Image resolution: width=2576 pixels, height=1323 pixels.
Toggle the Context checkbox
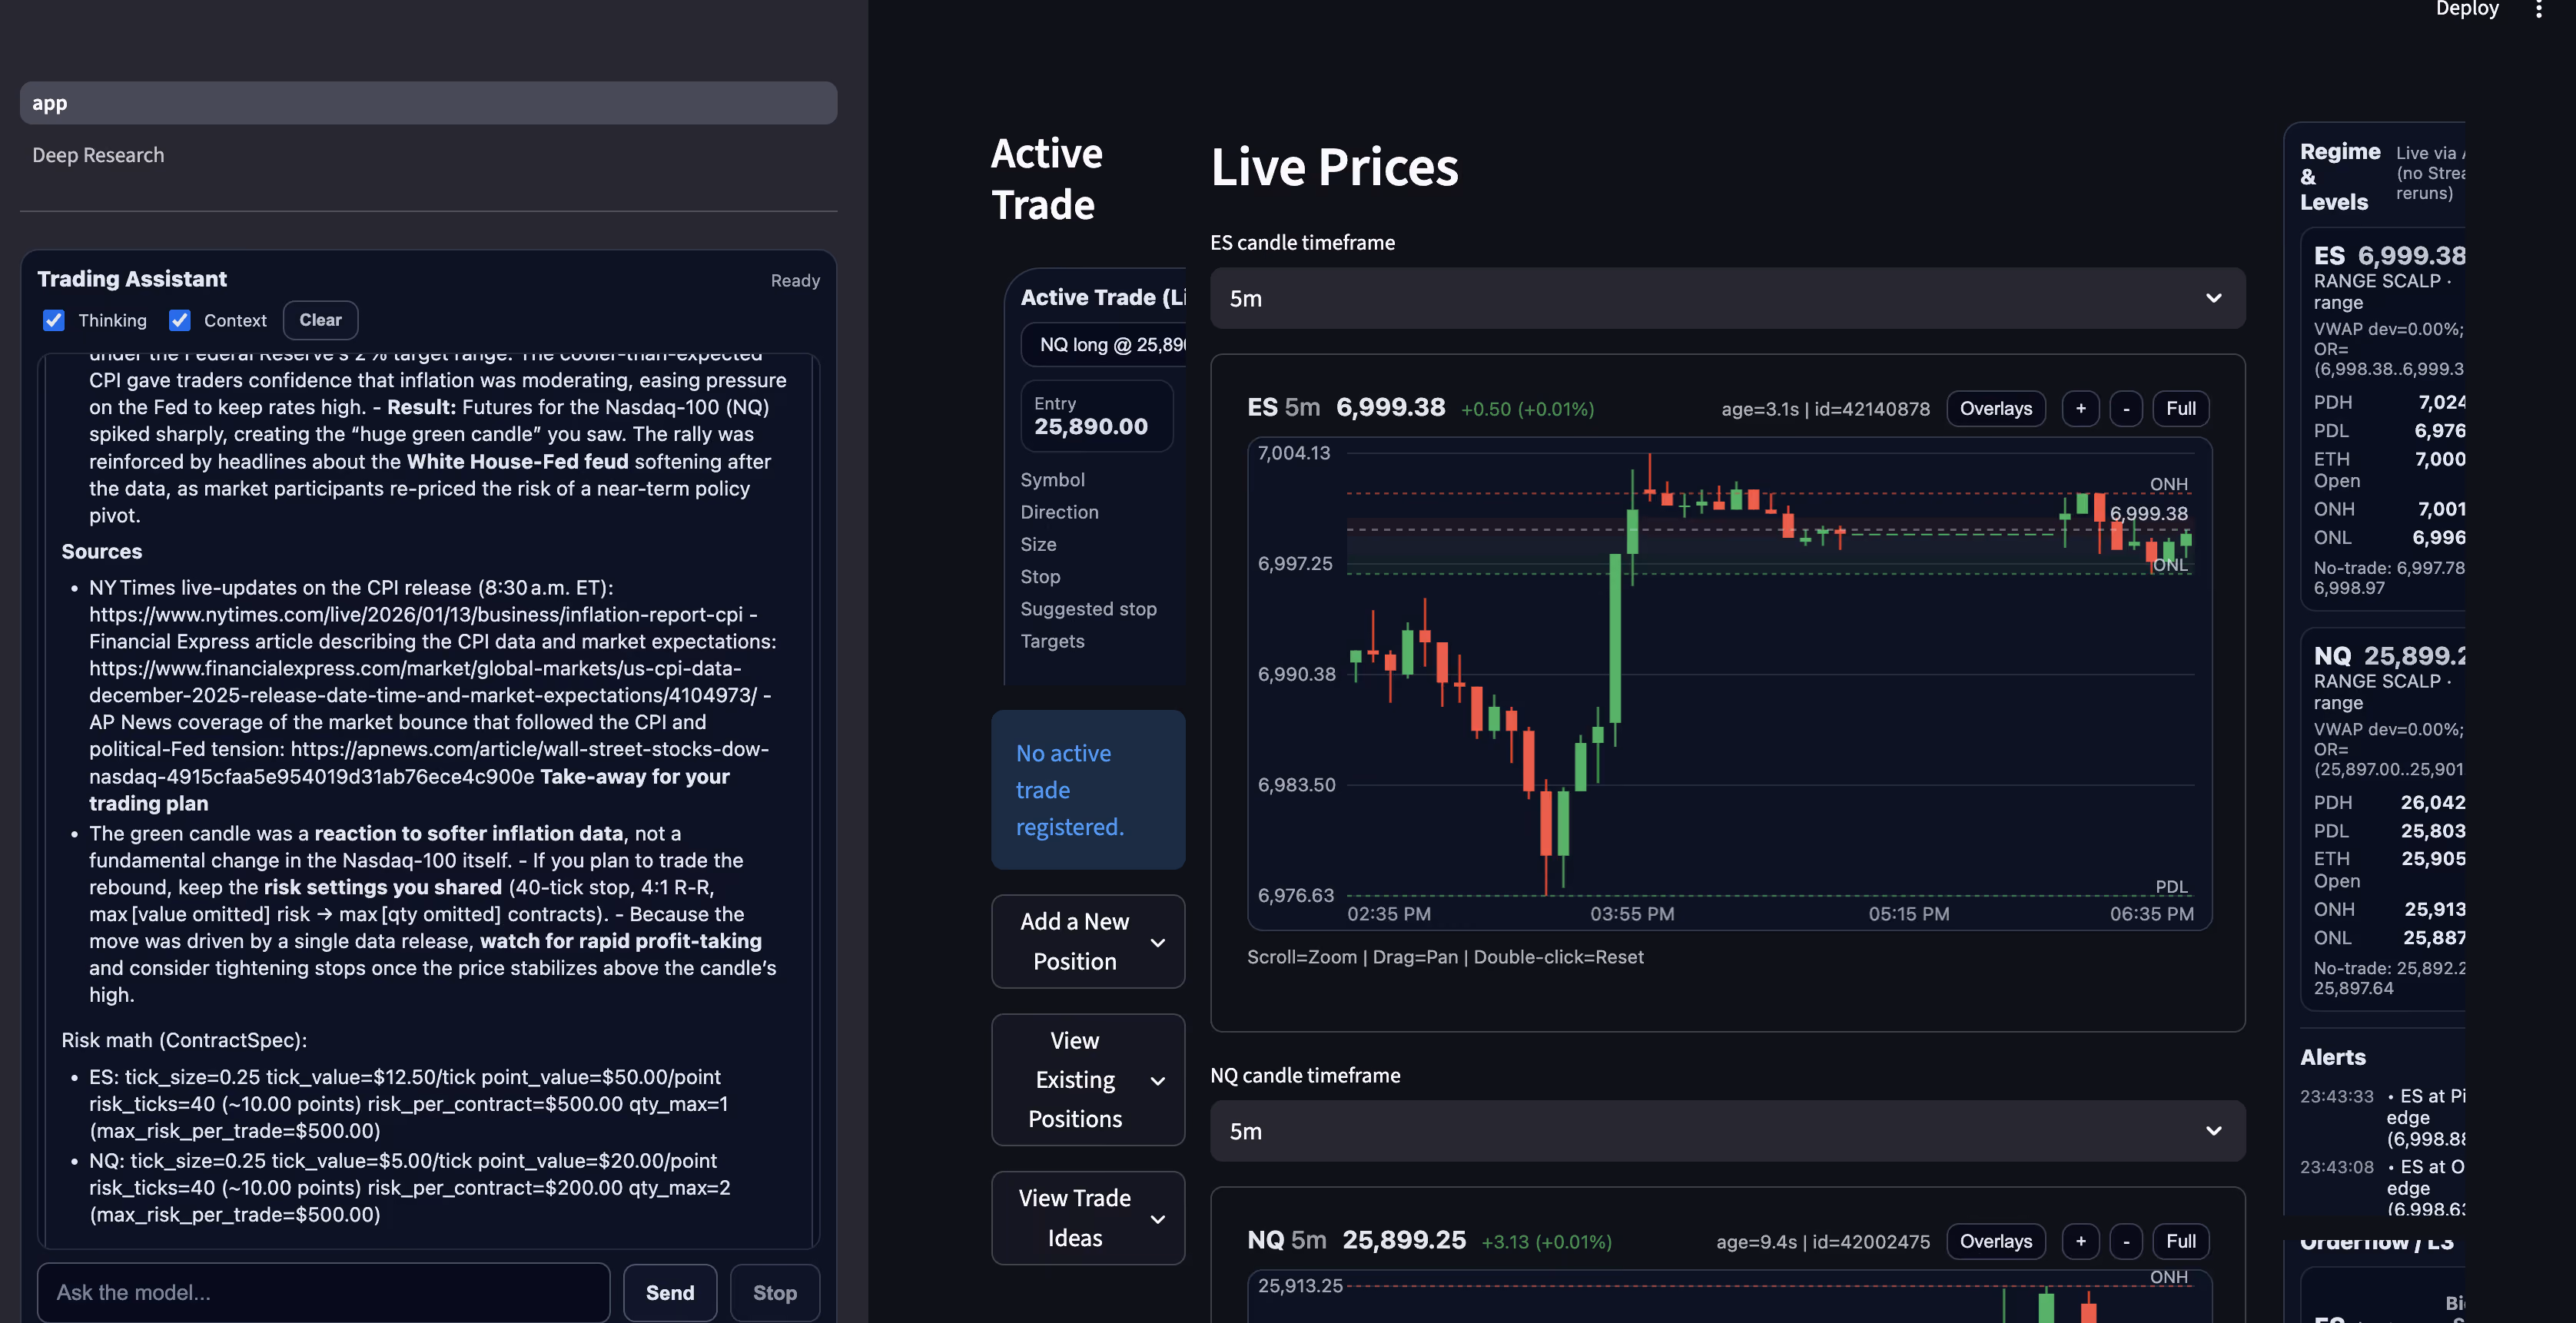point(180,320)
